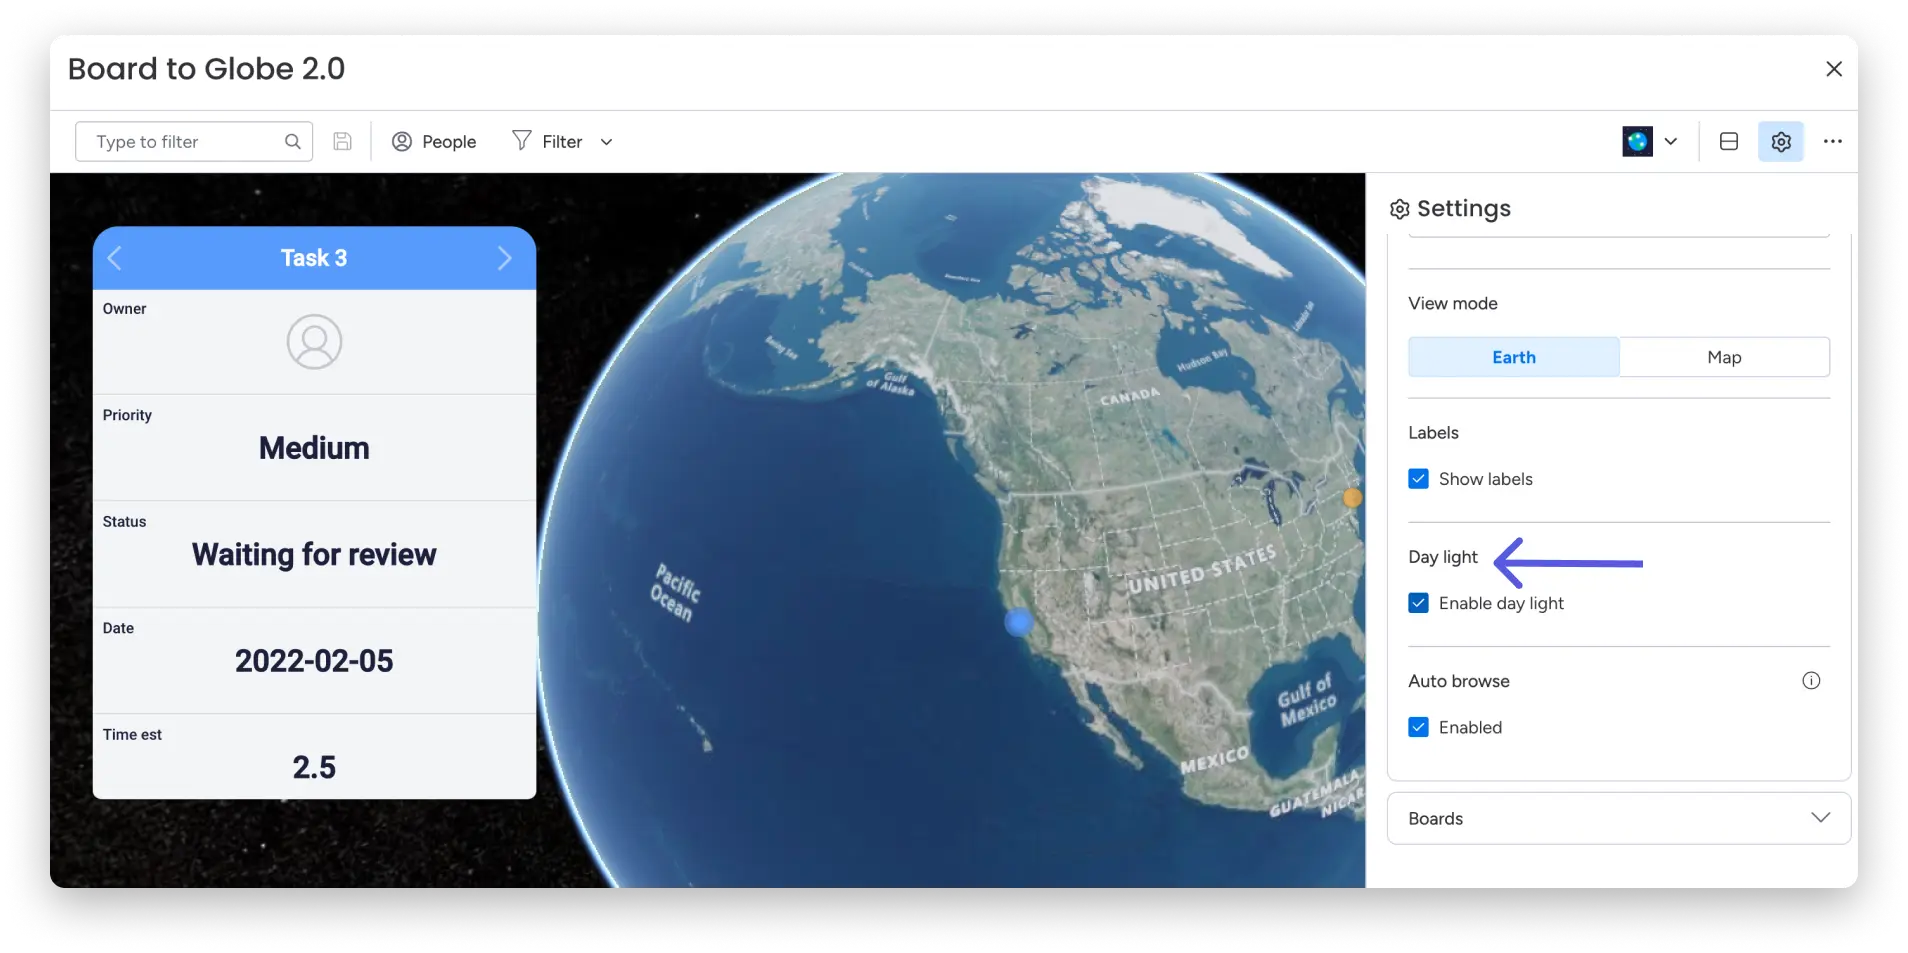Go to the next task card
Viewport: 1908px width, 953px height.
click(505, 258)
